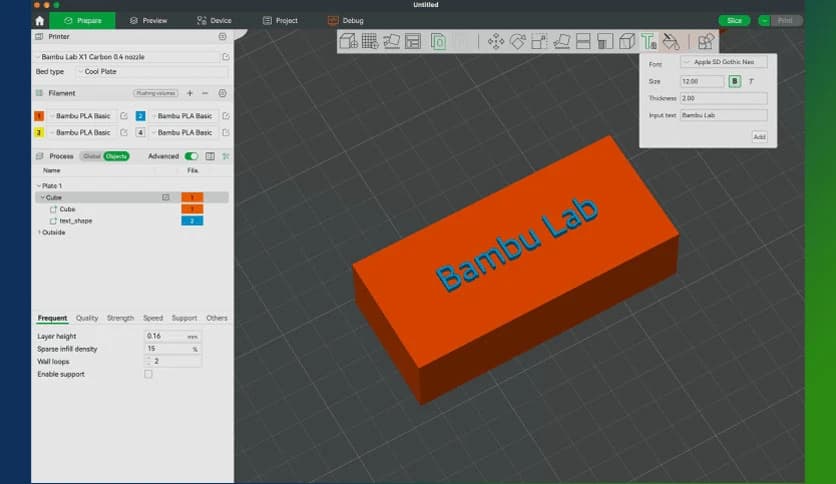
Task: Click the green Slice button
Action: [x=733, y=20]
